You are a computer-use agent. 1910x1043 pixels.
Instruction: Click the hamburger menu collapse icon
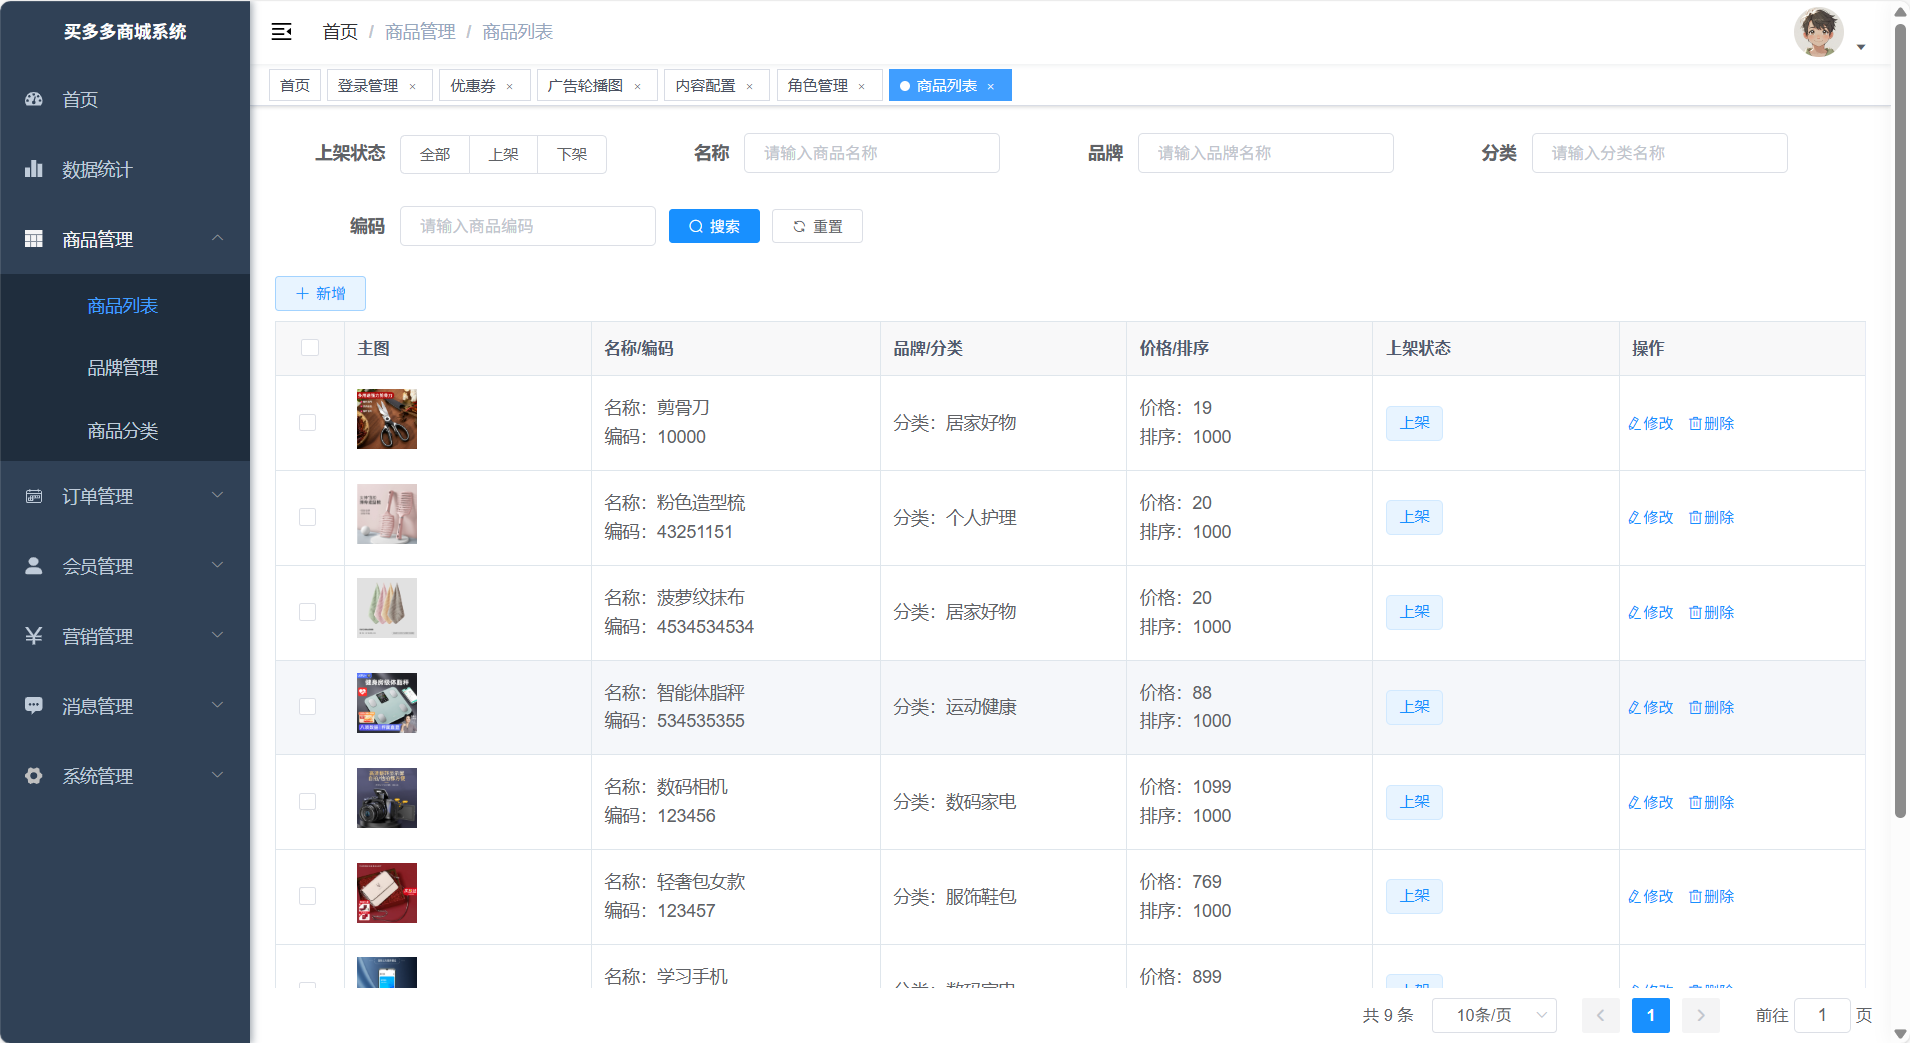point(282,32)
